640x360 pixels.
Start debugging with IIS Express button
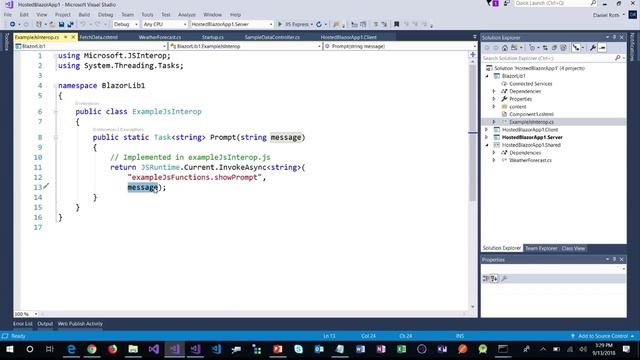point(295,24)
